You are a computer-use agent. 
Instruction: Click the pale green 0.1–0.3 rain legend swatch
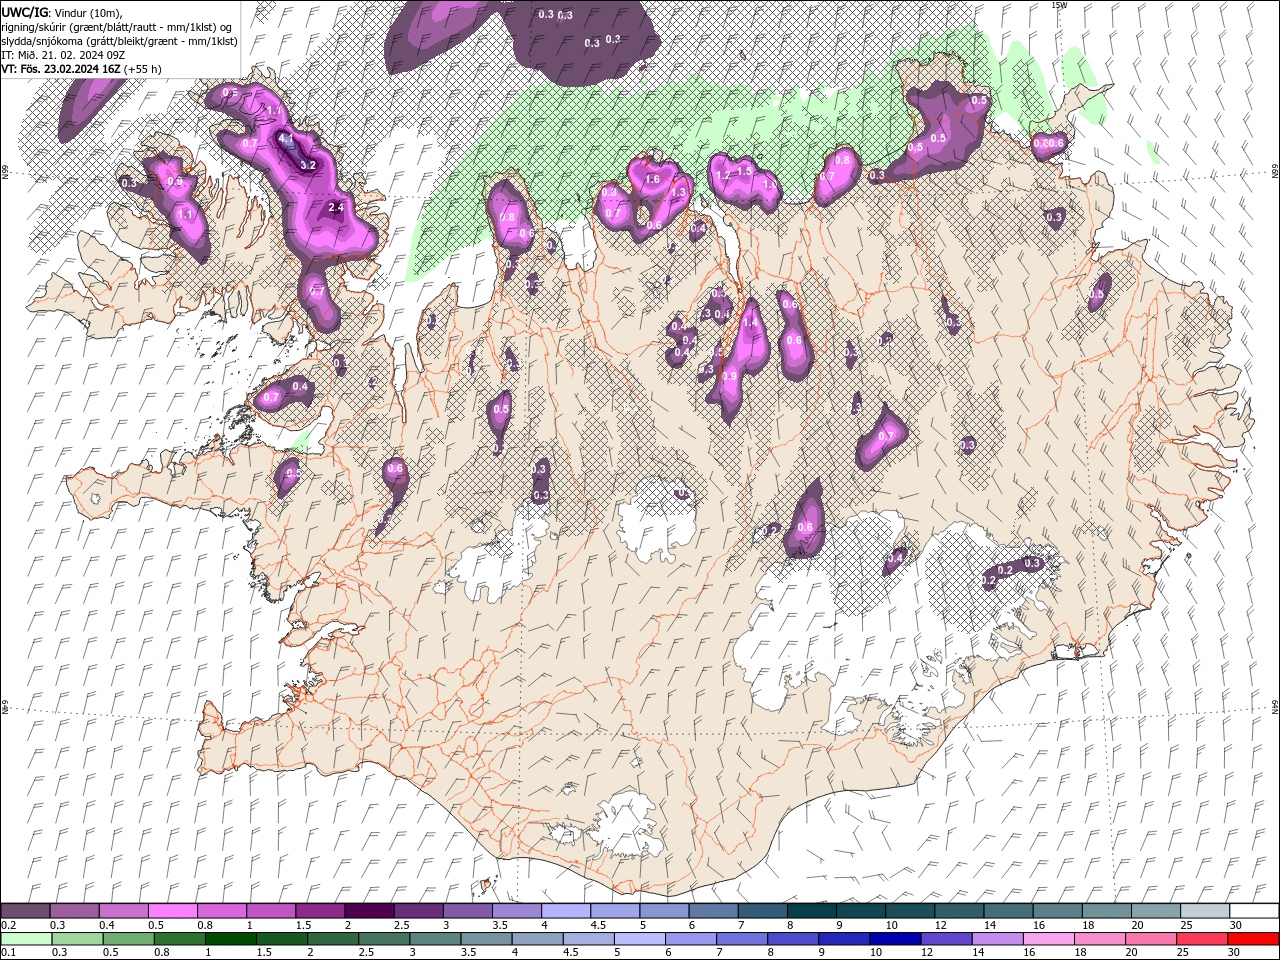(27, 939)
